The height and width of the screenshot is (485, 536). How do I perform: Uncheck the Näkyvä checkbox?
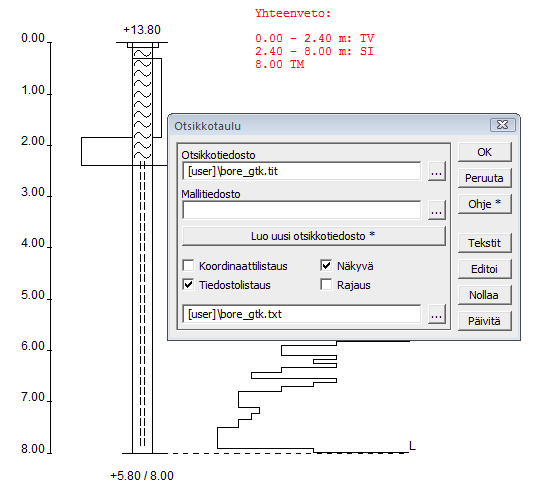(x=326, y=266)
